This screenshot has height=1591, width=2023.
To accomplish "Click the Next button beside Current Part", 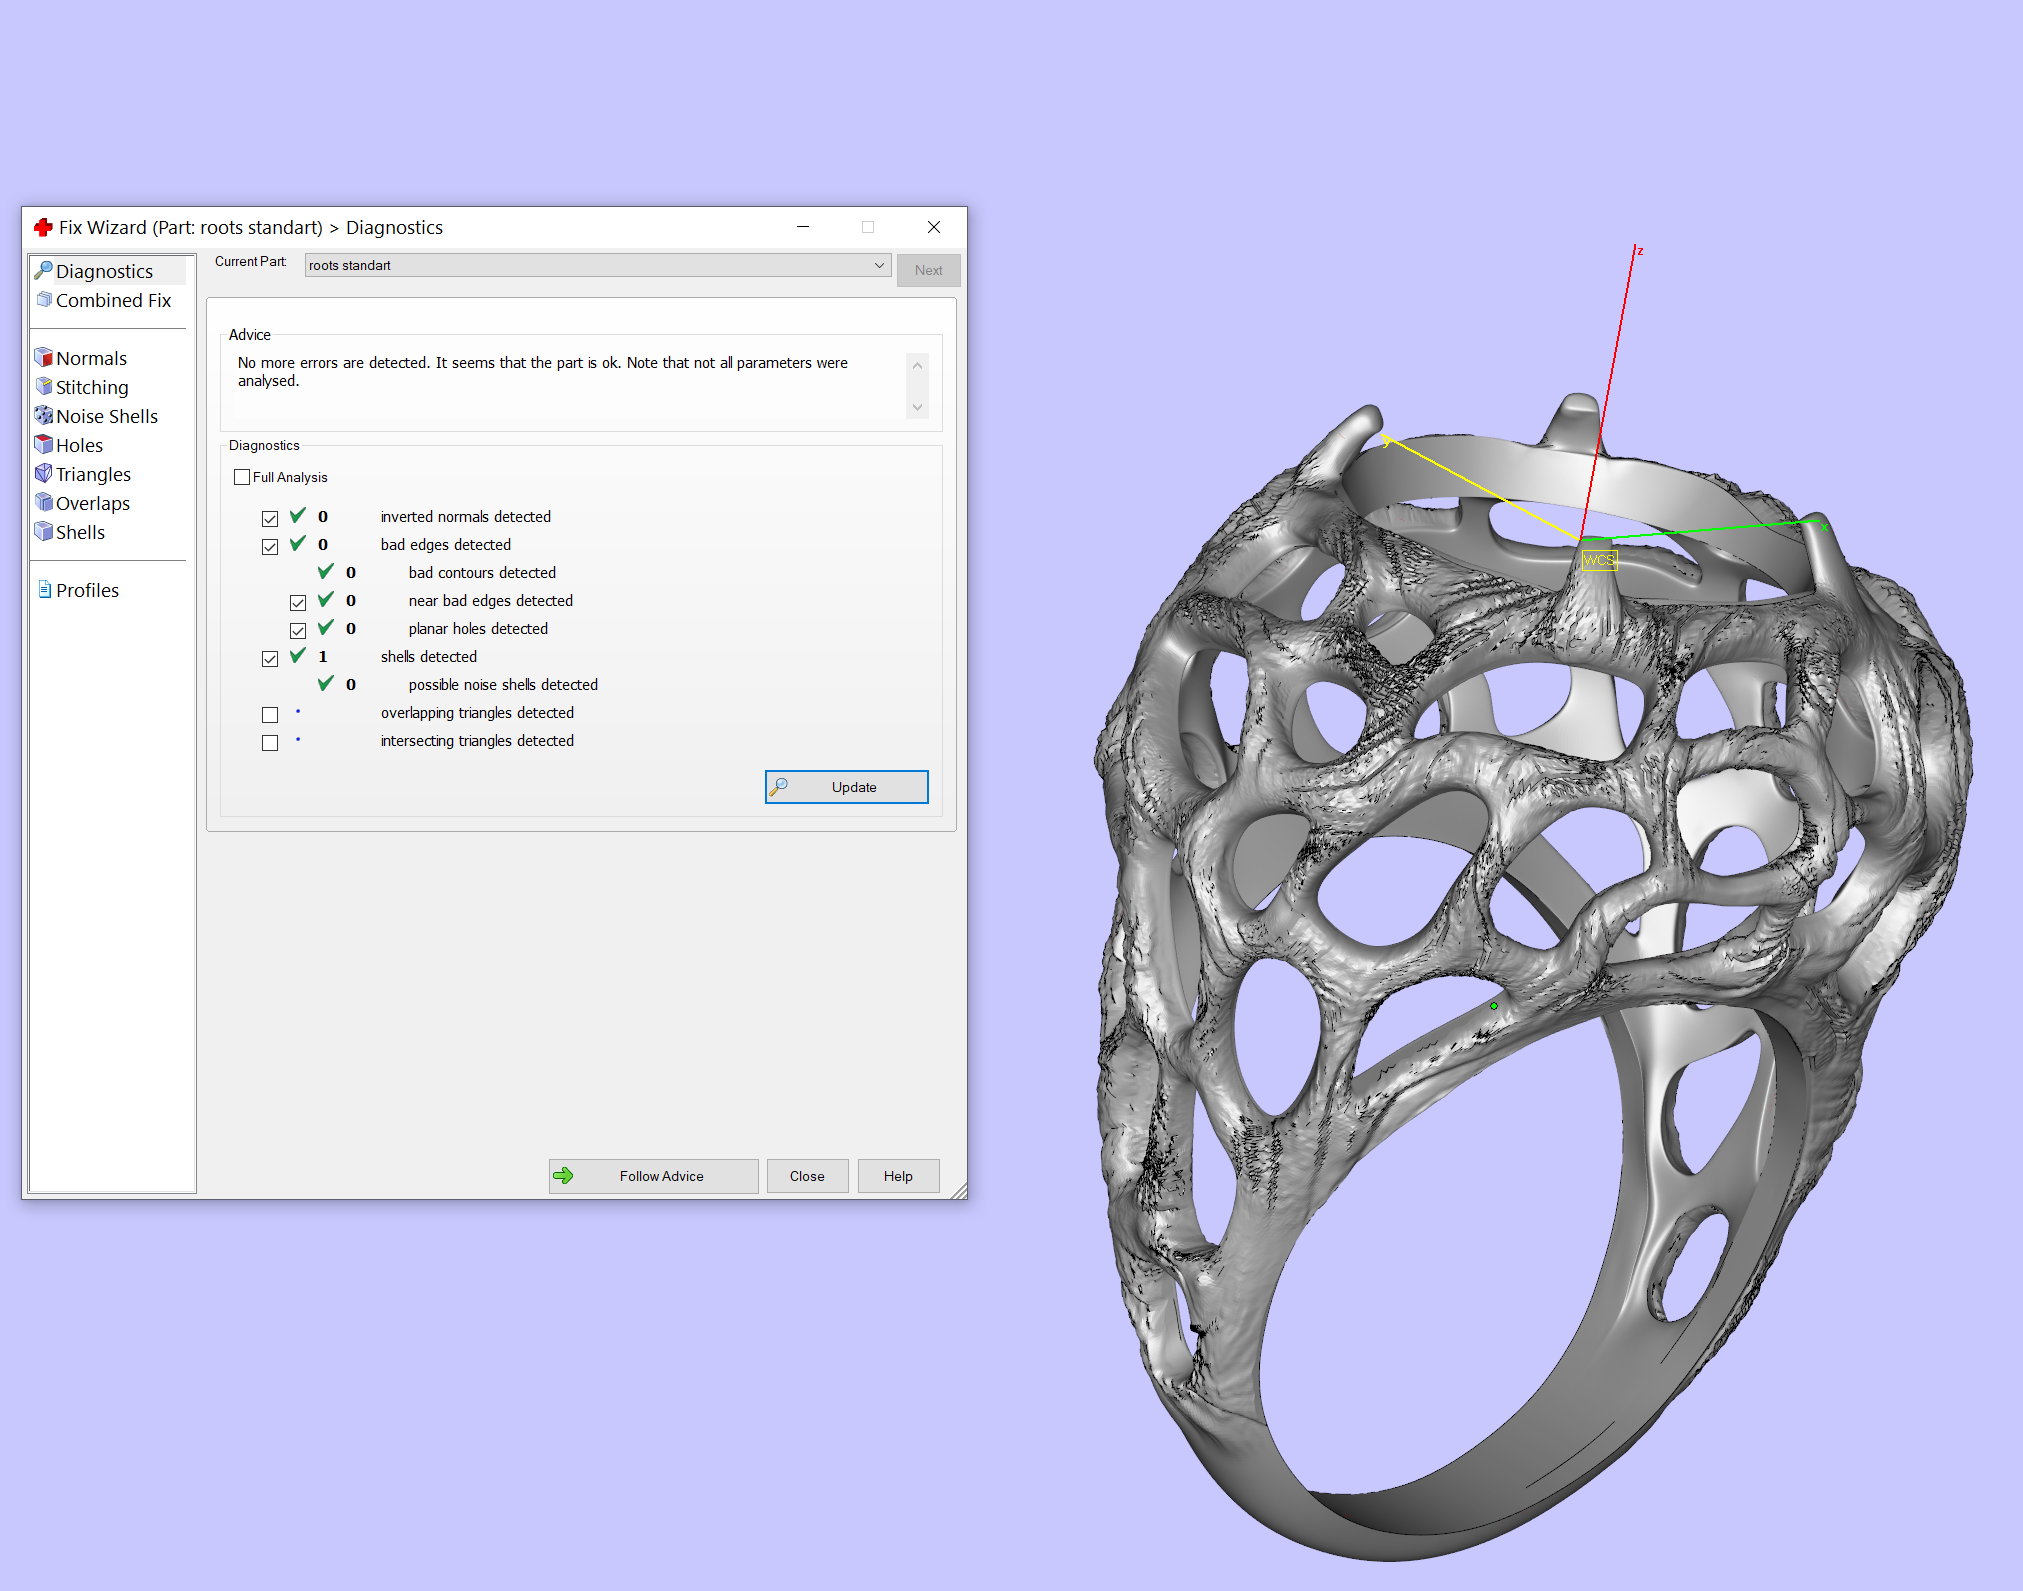I will 927,270.
